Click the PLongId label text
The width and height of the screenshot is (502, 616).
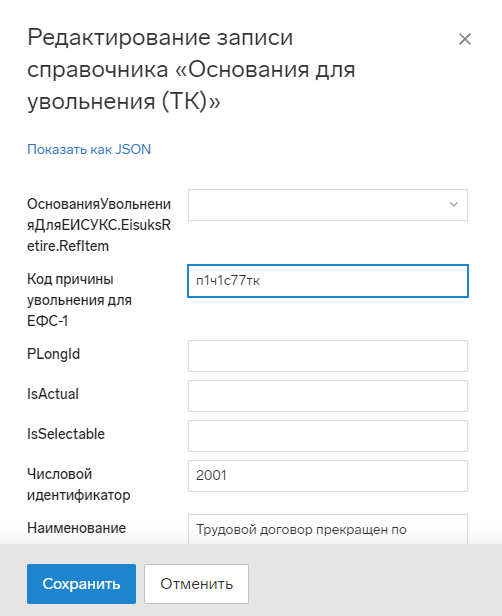coord(53,354)
